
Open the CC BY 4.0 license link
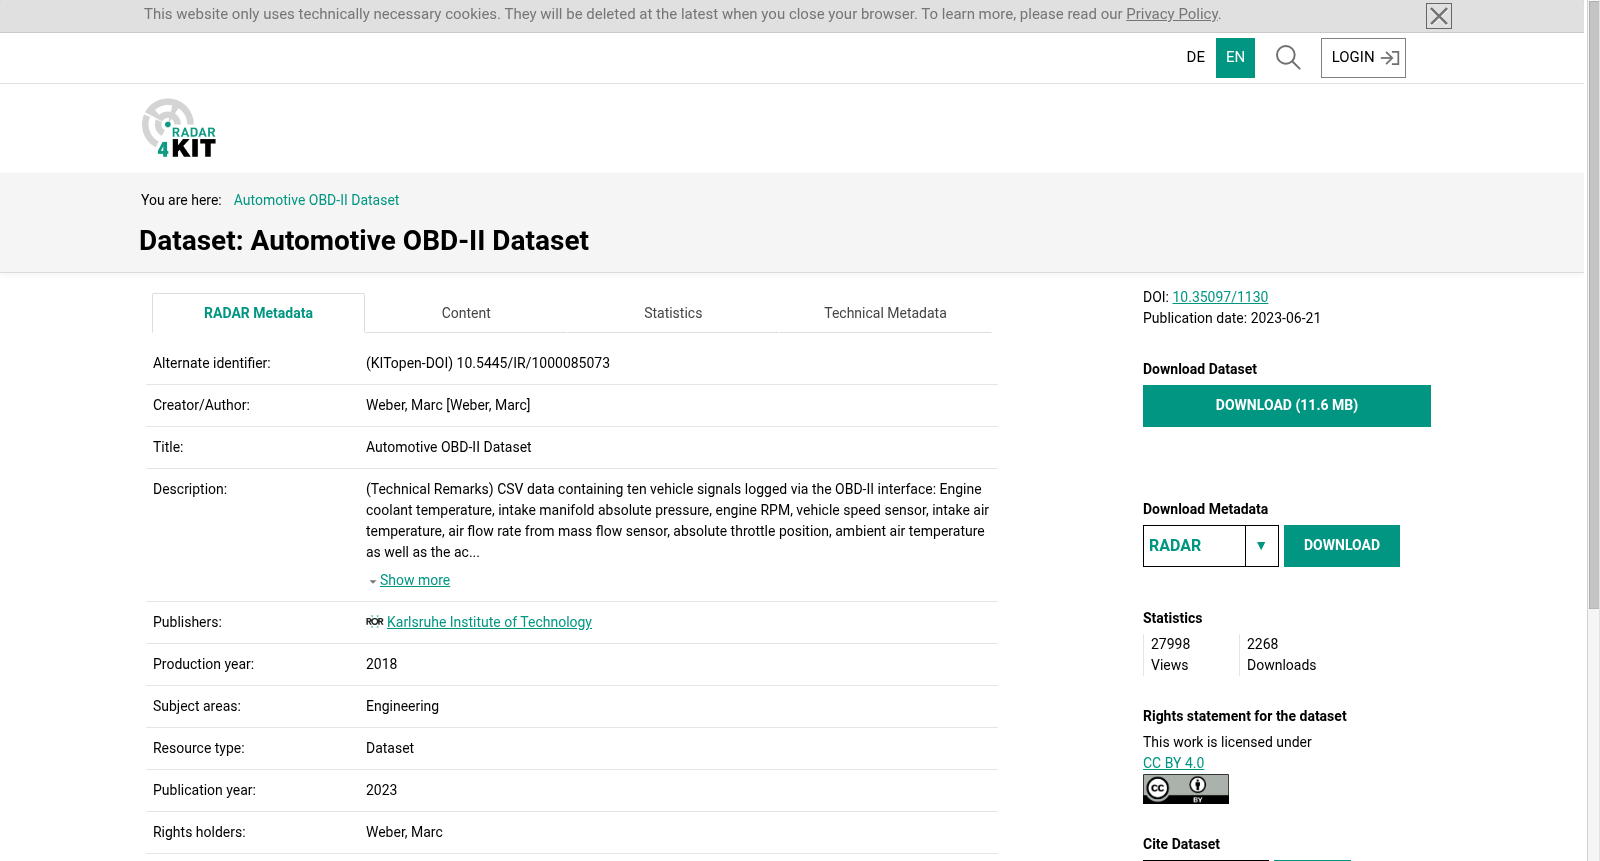coord(1173,763)
